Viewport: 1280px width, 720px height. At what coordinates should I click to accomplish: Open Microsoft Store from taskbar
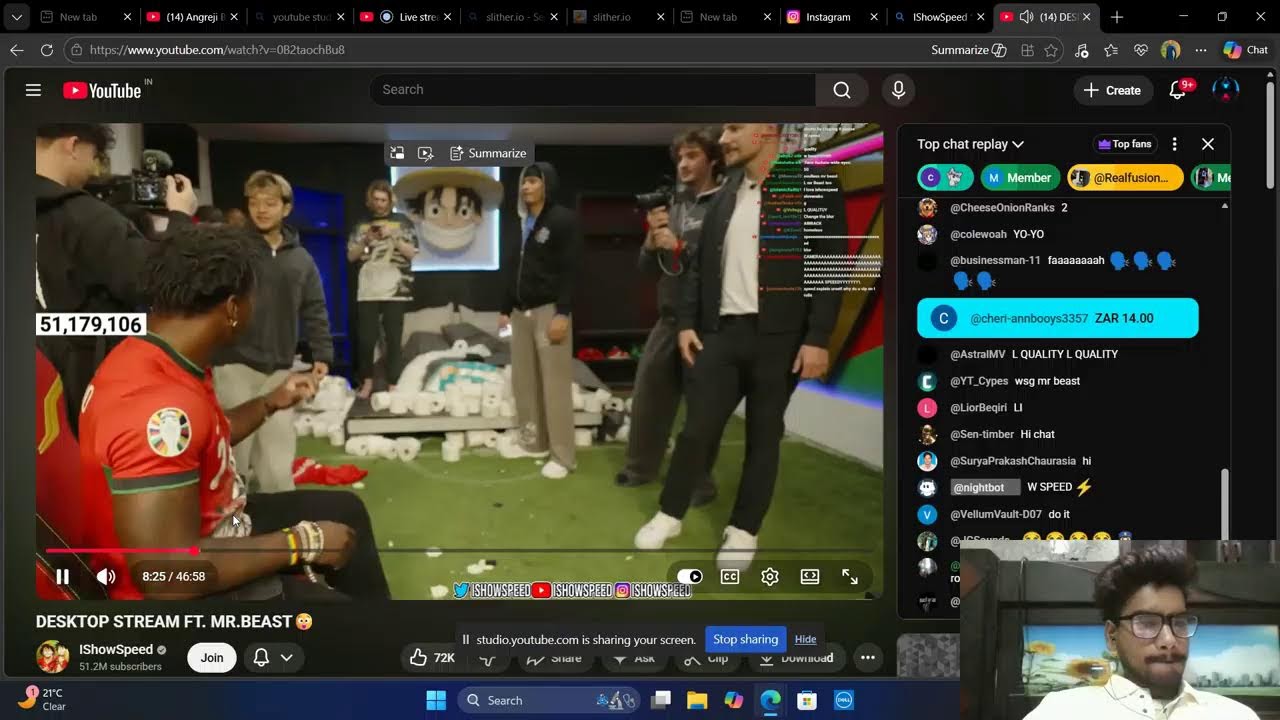(806, 700)
